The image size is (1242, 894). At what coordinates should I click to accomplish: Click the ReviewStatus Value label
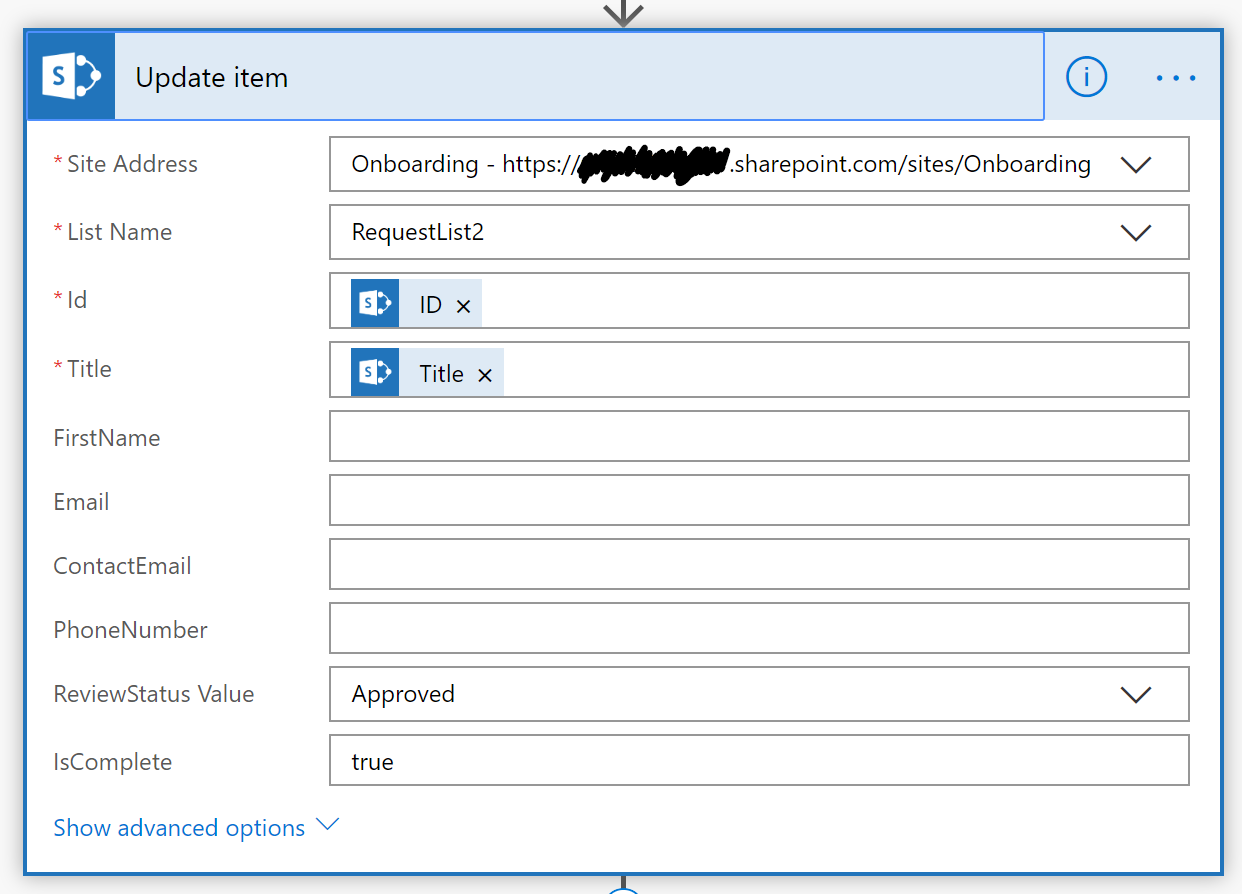coord(154,694)
